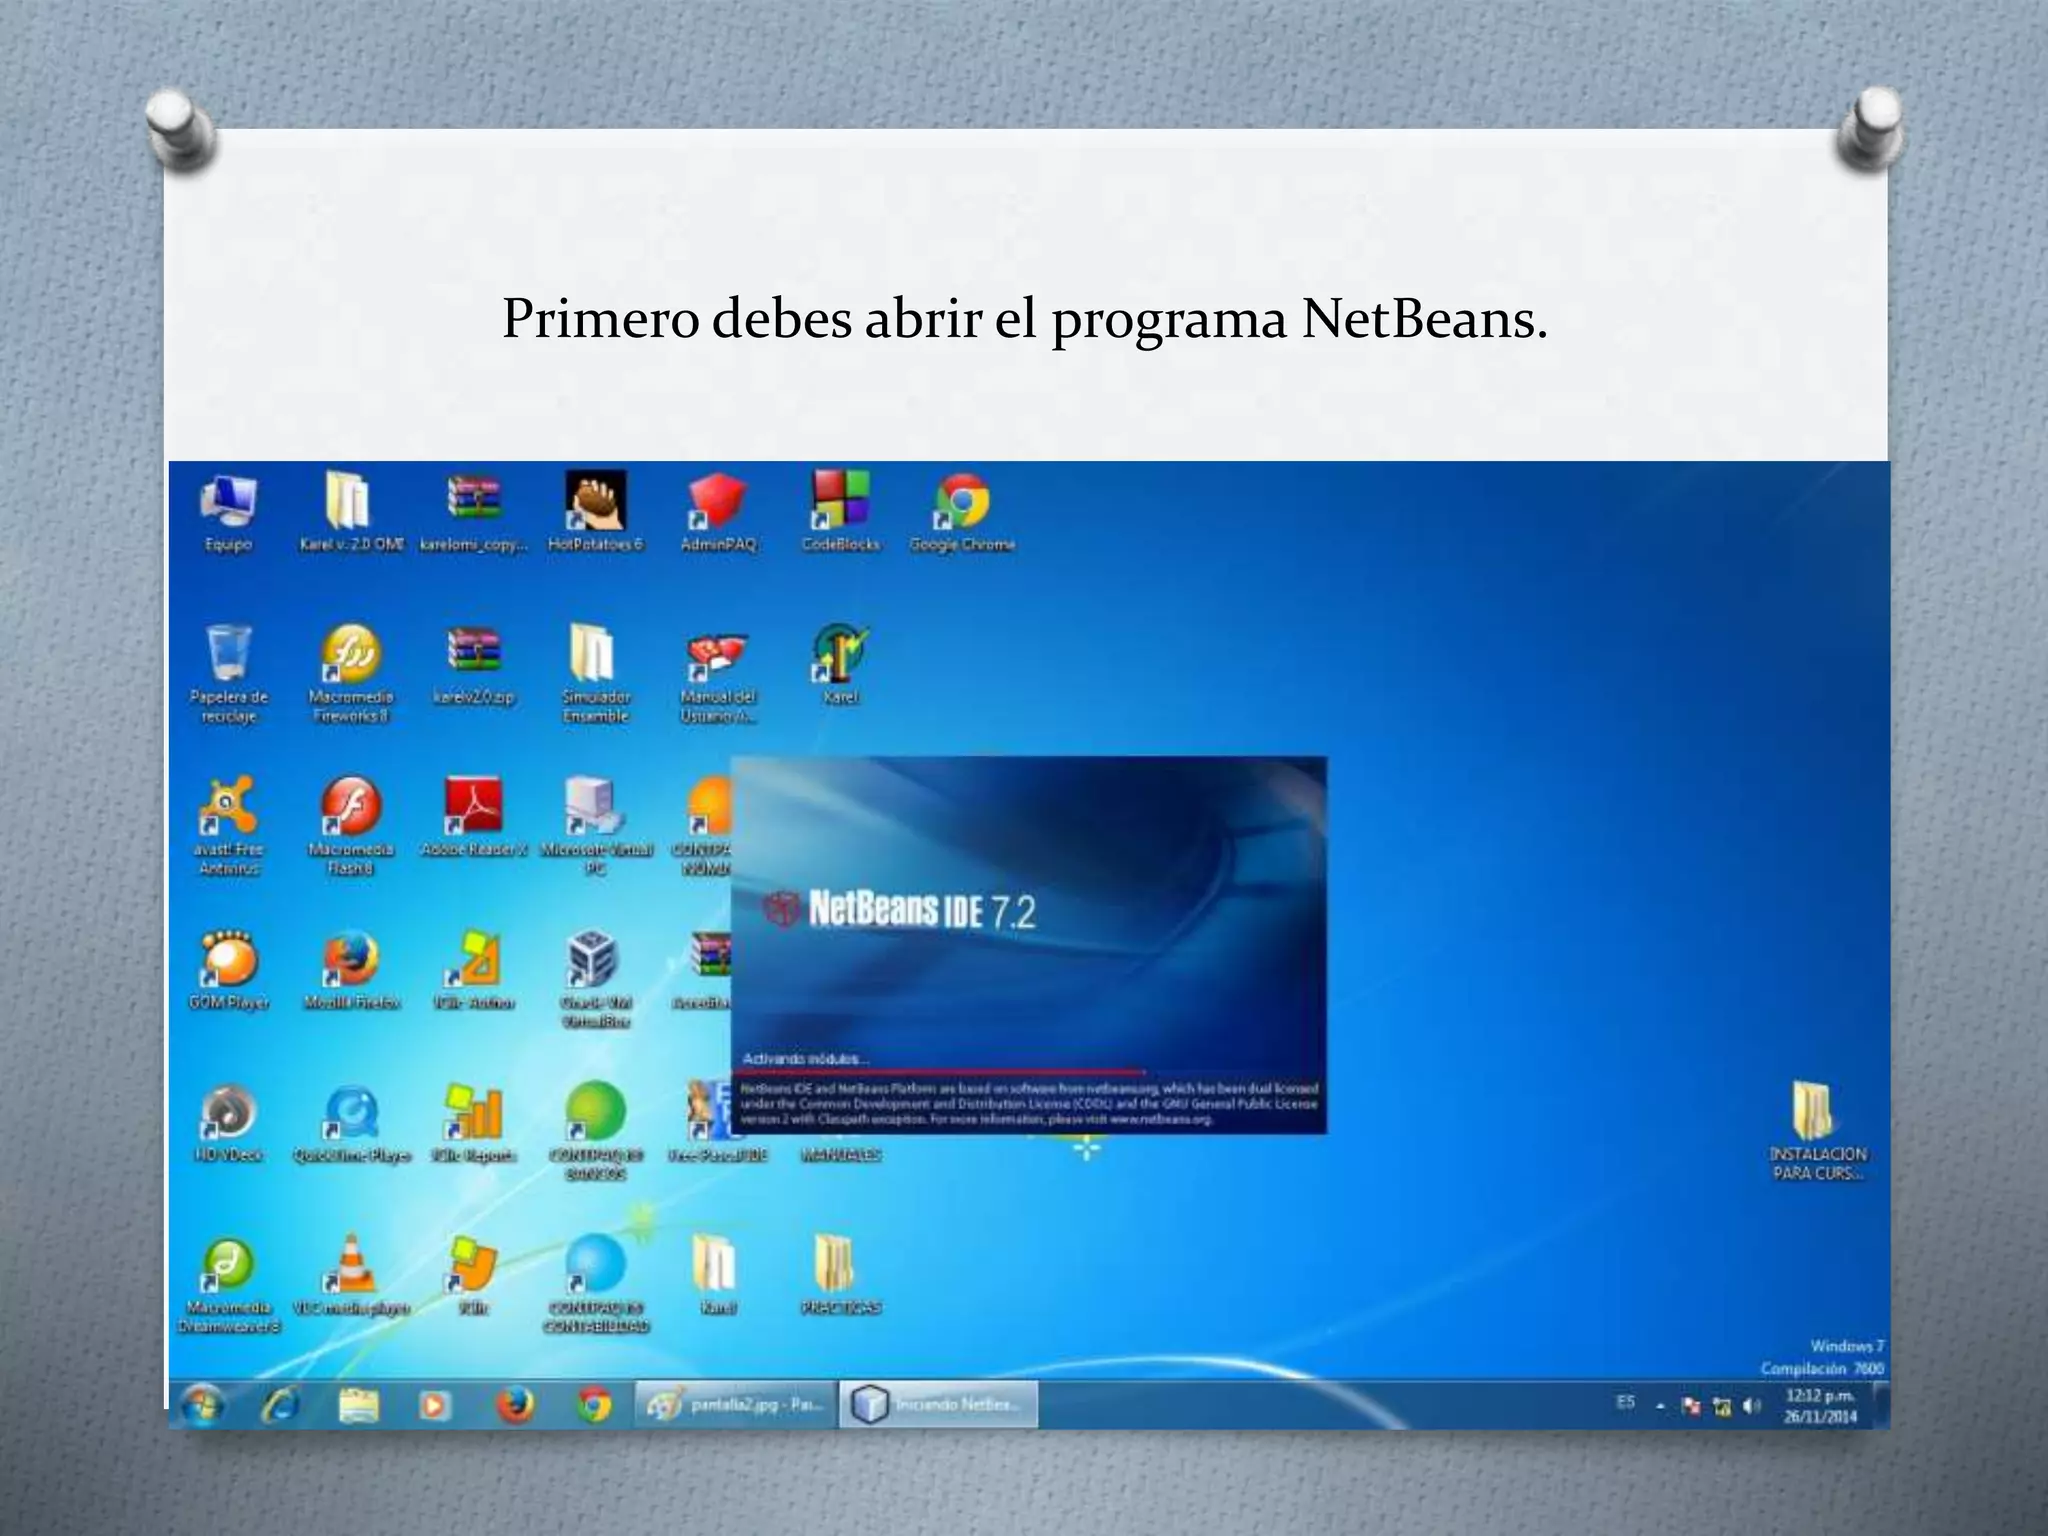This screenshot has width=2048, height=1536.
Task: Click the NetBeans IDE 7.2 splash logo
Action: 900,910
